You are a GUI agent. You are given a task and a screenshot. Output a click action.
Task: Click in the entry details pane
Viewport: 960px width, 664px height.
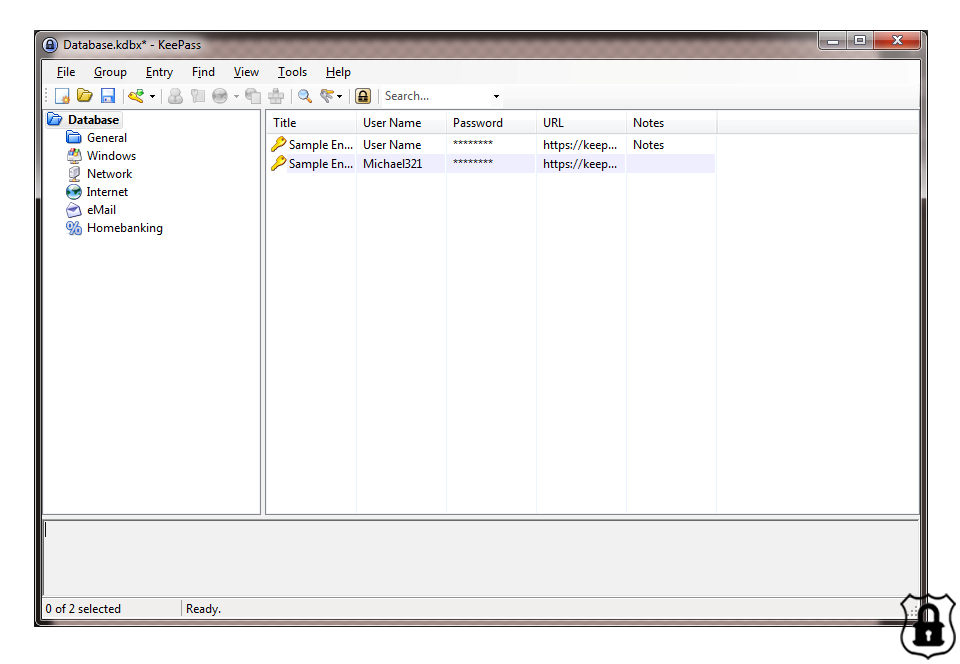coord(481,558)
